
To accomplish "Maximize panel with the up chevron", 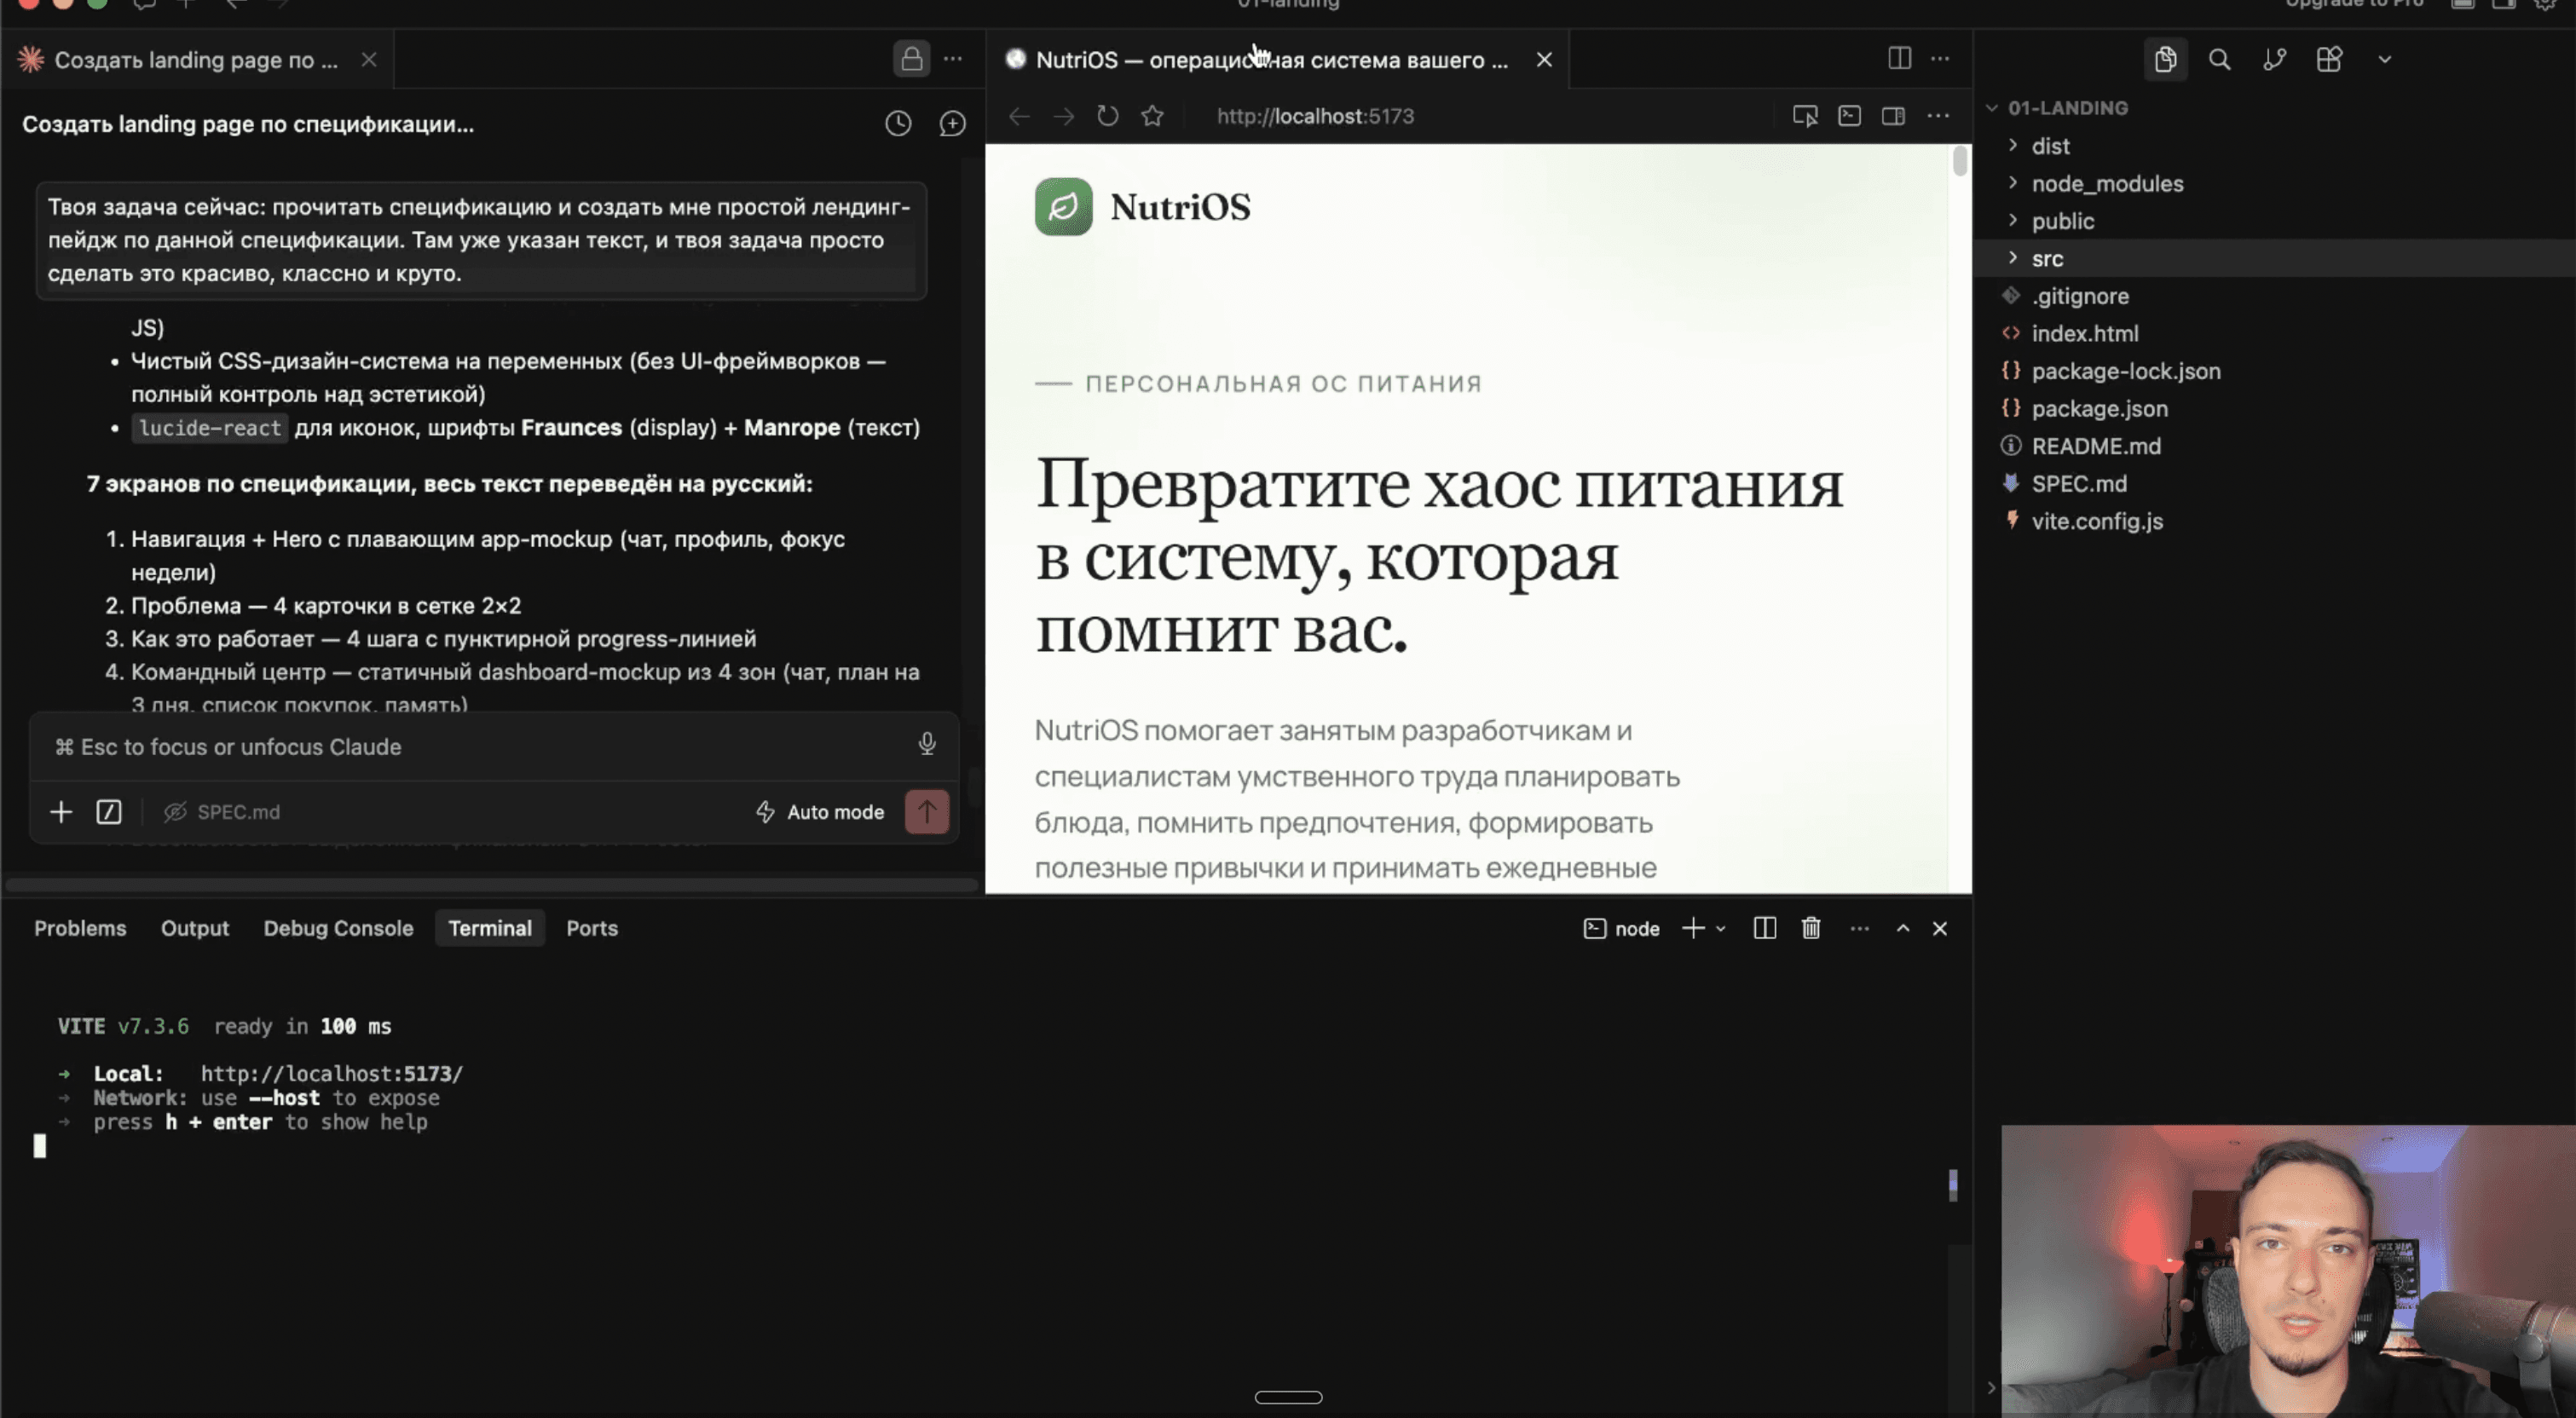I will click(1903, 929).
